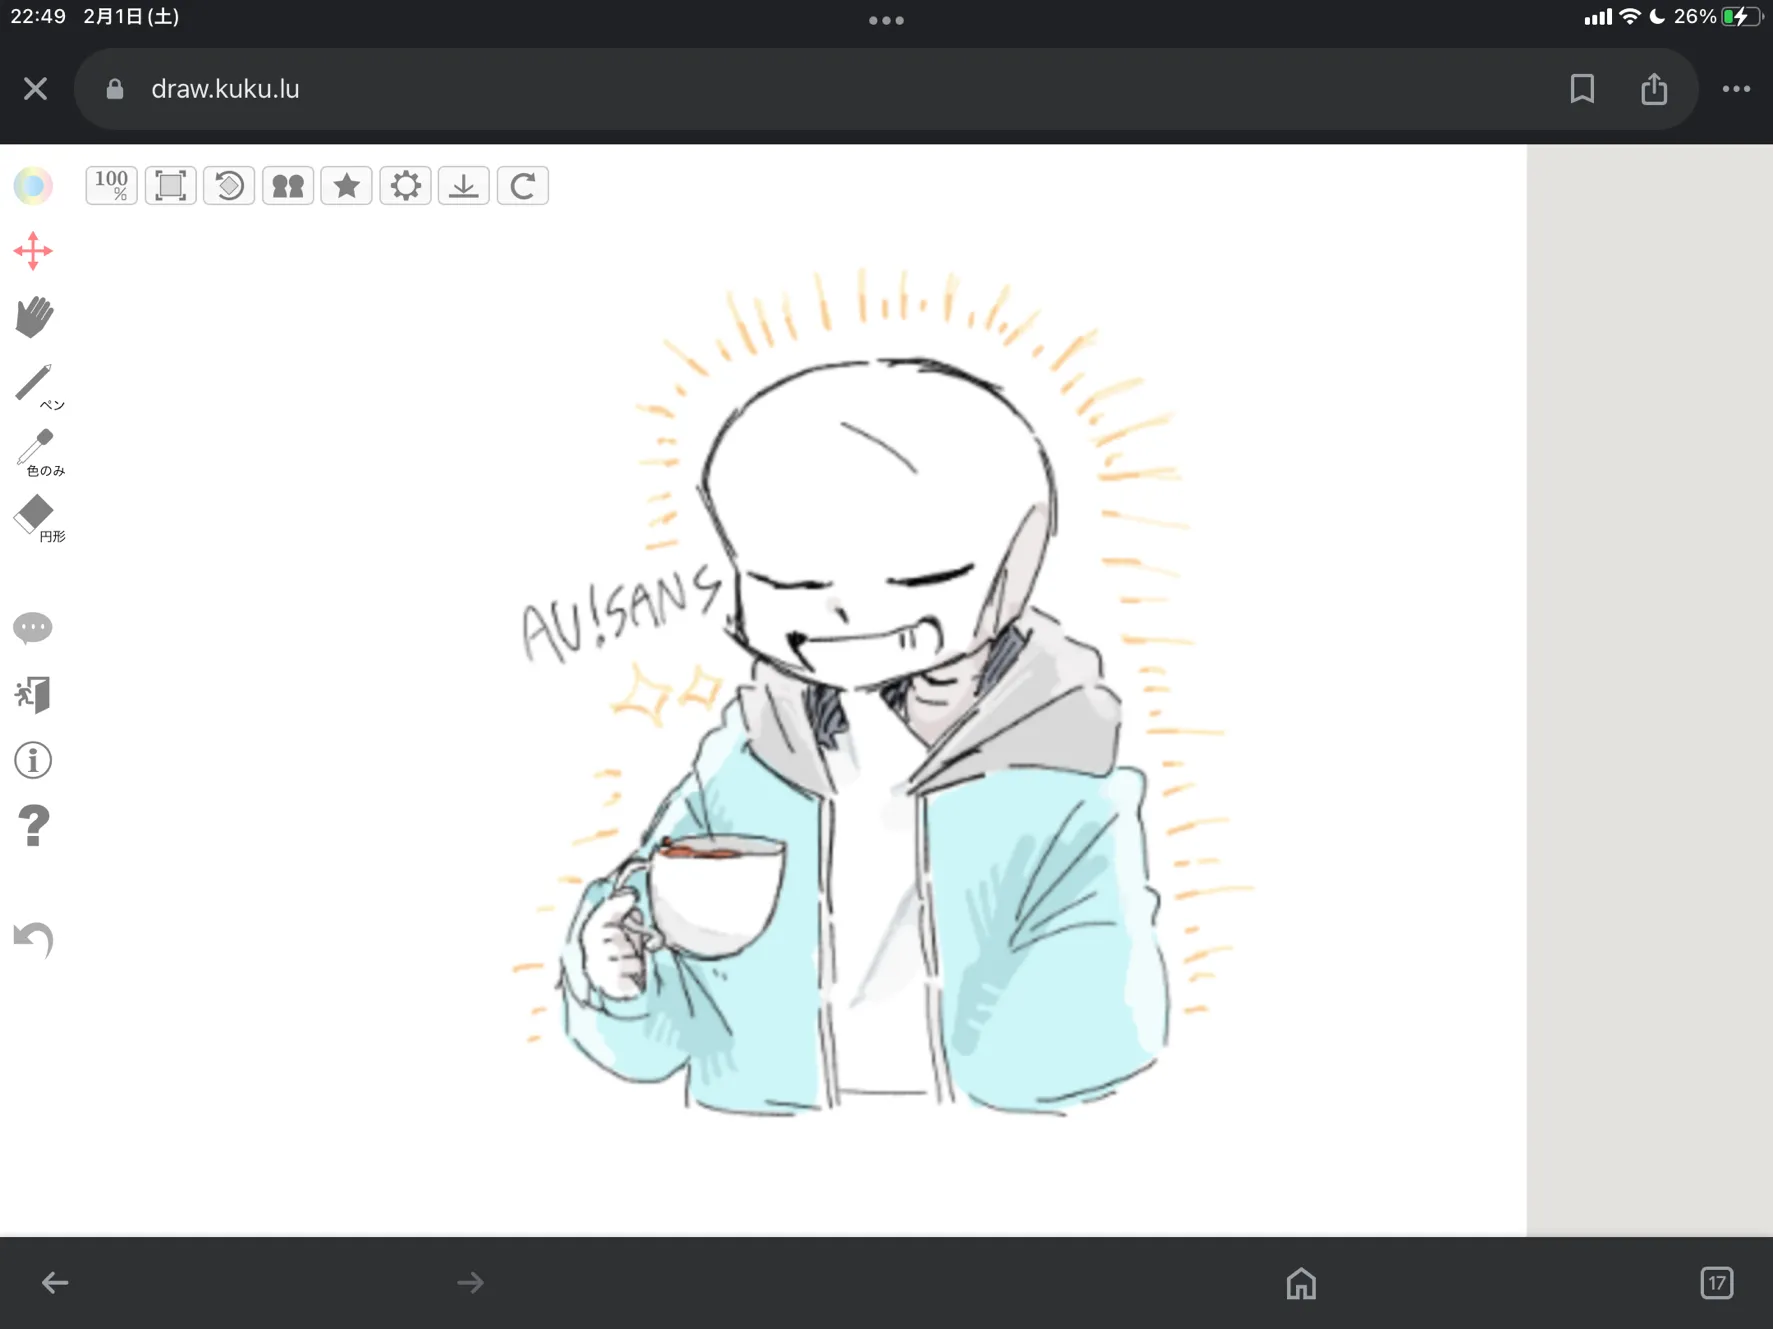Bookmark this page
Screen dimensions: 1773x1329
click(x=1582, y=89)
